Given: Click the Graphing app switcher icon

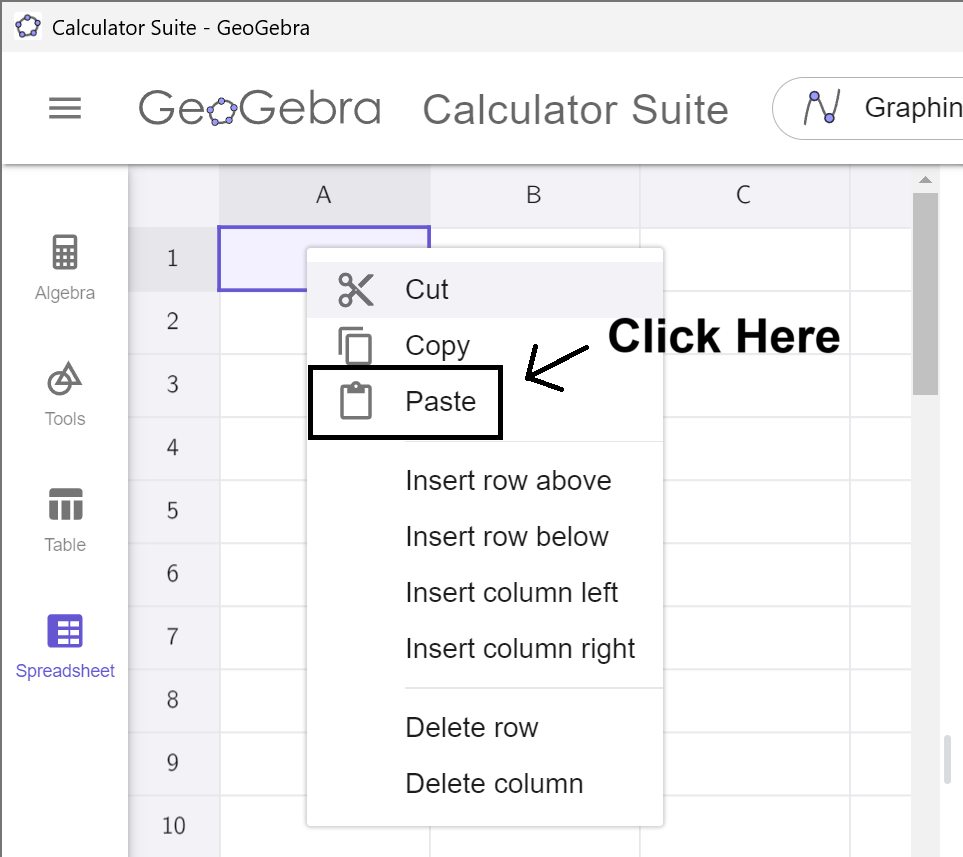Looking at the screenshot, I should [x=822, y=108].
